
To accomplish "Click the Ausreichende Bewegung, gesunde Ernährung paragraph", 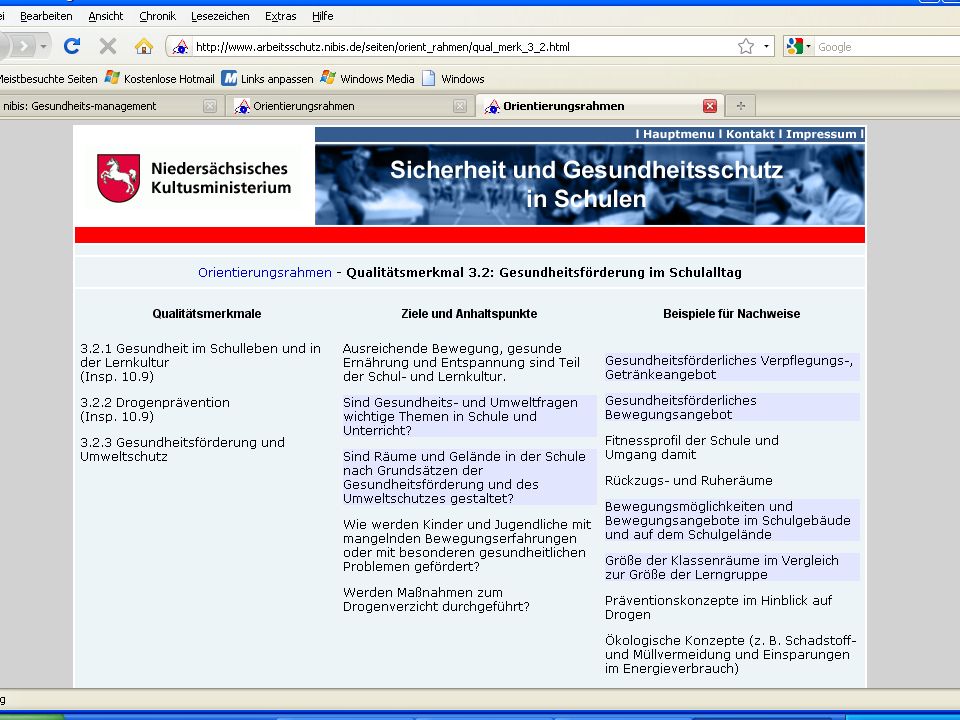I will [x=461, y=362].
